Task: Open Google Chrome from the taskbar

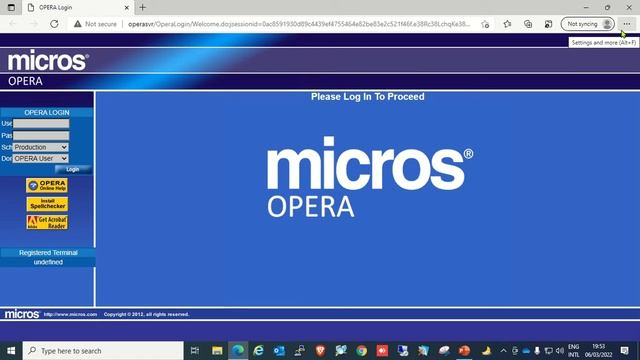Action: (x=361, y=351)
